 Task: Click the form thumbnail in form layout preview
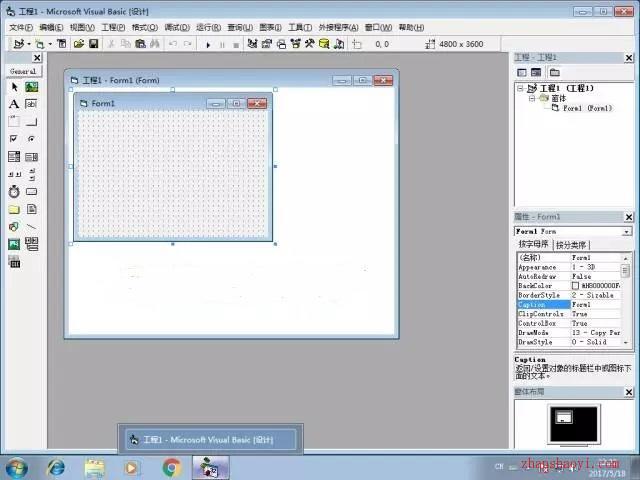564,417
